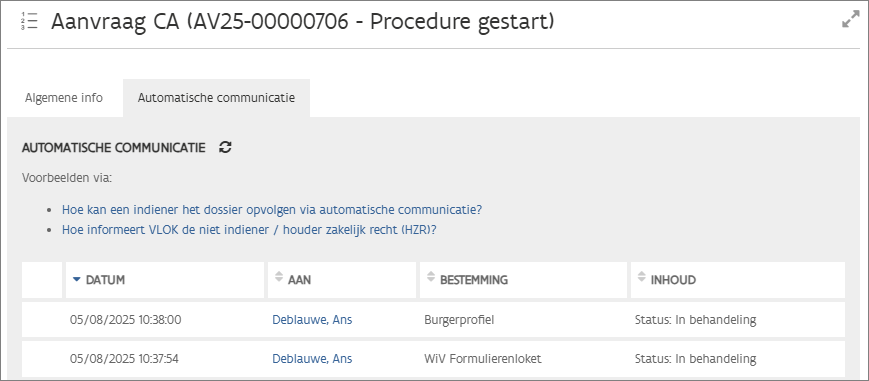Image resolution: width=869 pixels, height=381 pixels.
Task: Click the BESTEMMING column header label
Action: click(474, 280)
